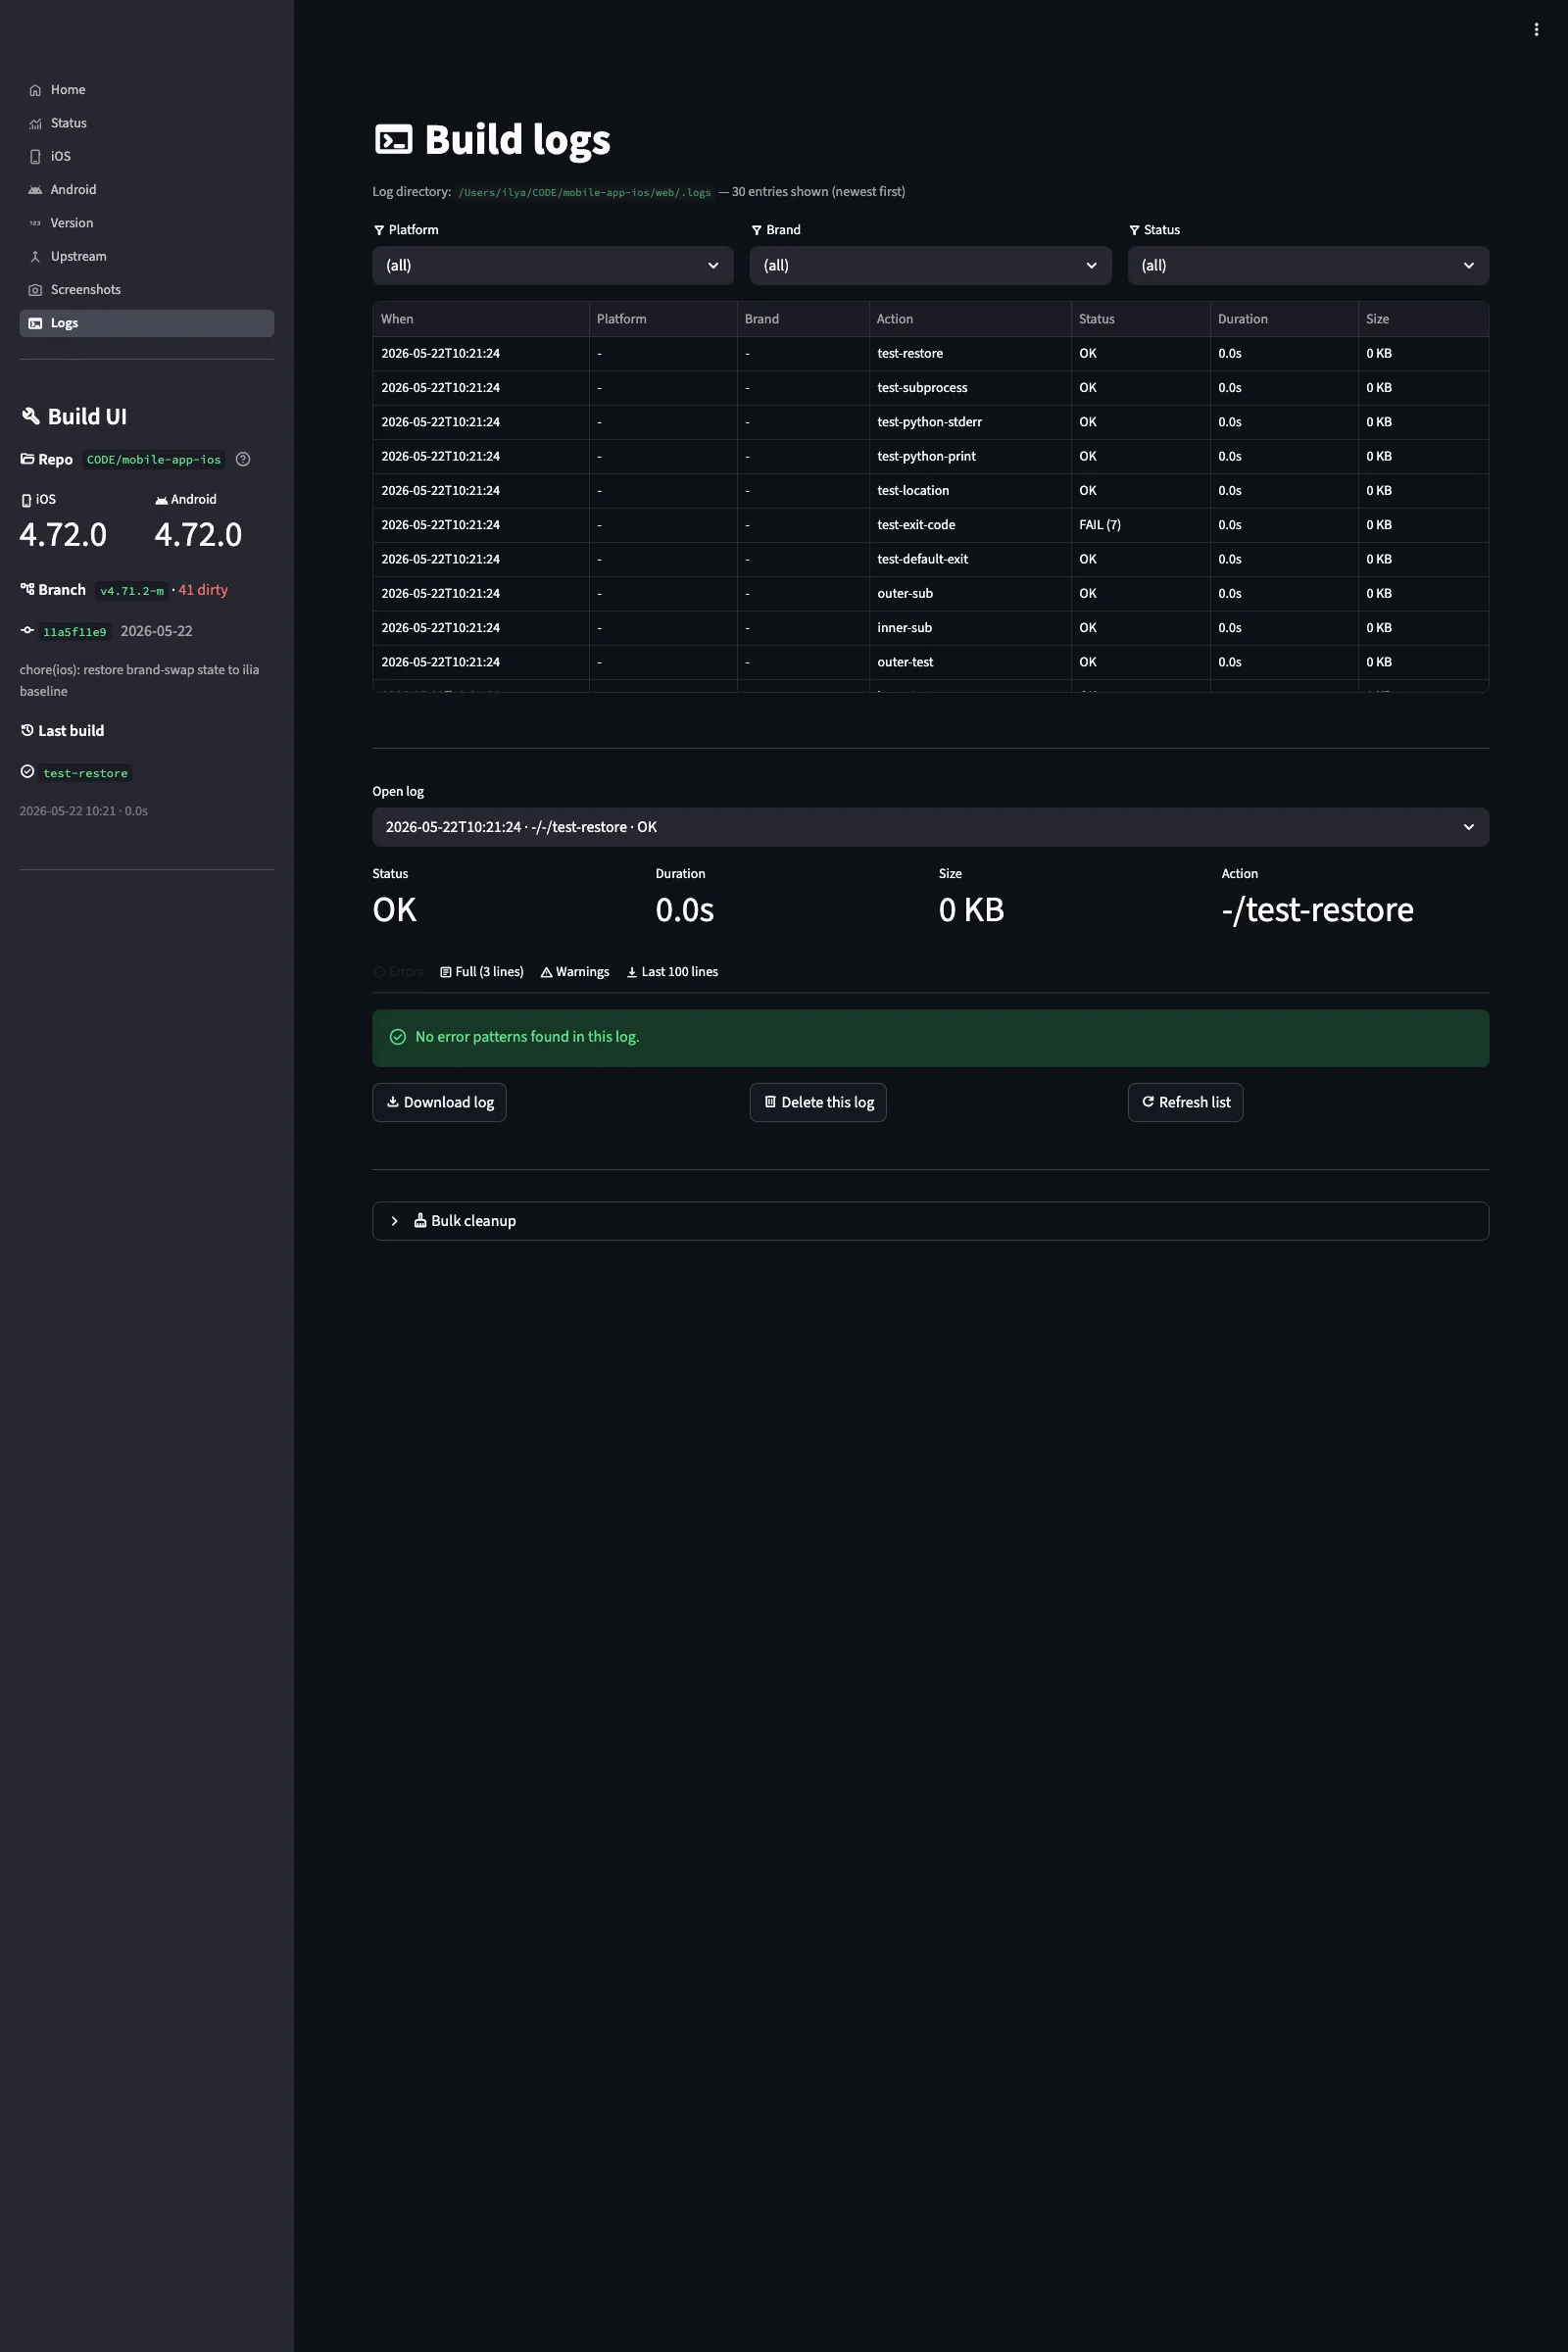Click the Version 123 icon

[x=35, y=223]
